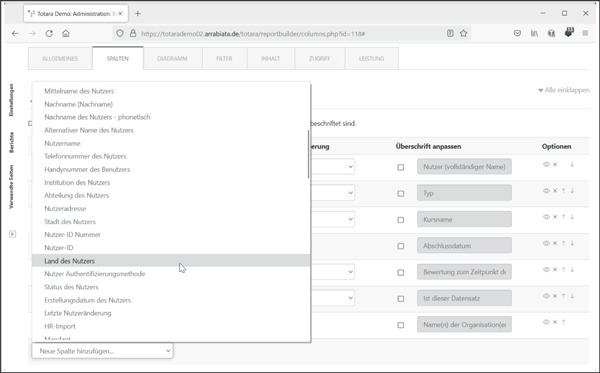The width and height of the screenshot is (600, 373).
Task: Open the Neue Spalte hinzufügen dropdown
Action: pos(102,351)
